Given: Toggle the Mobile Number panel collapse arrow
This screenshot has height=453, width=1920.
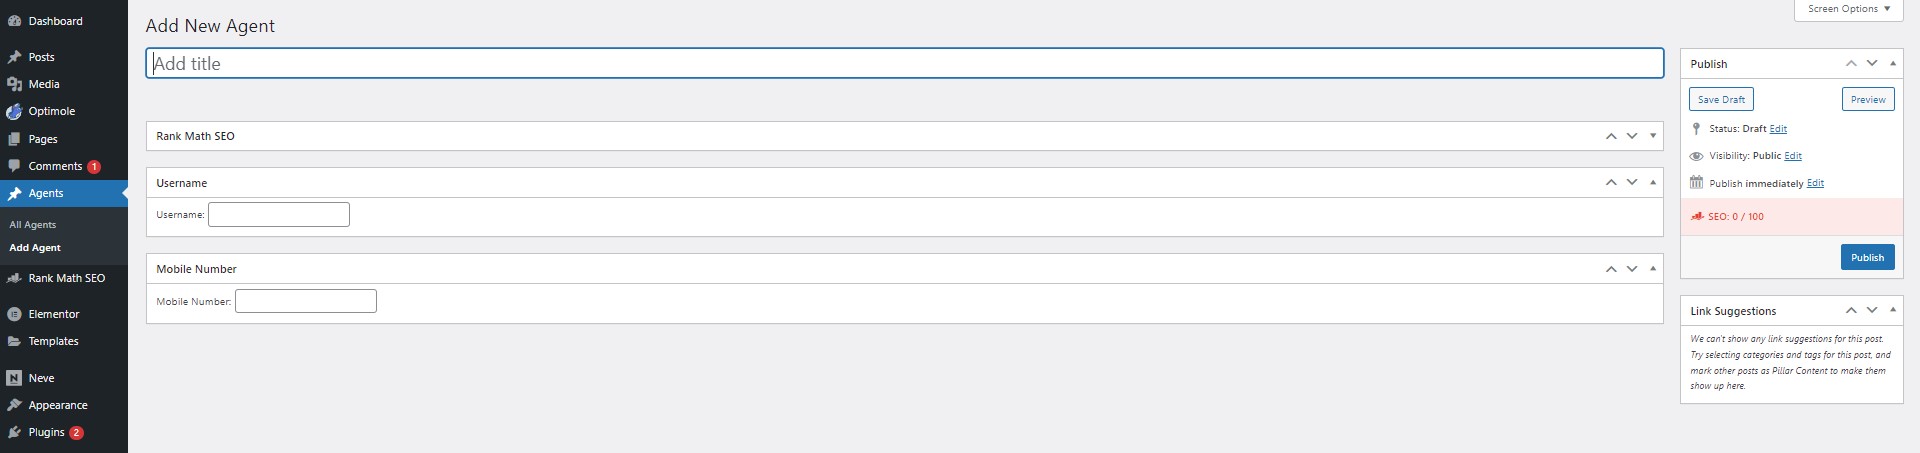Looking at the screenshot, I should pos(1653,268).
